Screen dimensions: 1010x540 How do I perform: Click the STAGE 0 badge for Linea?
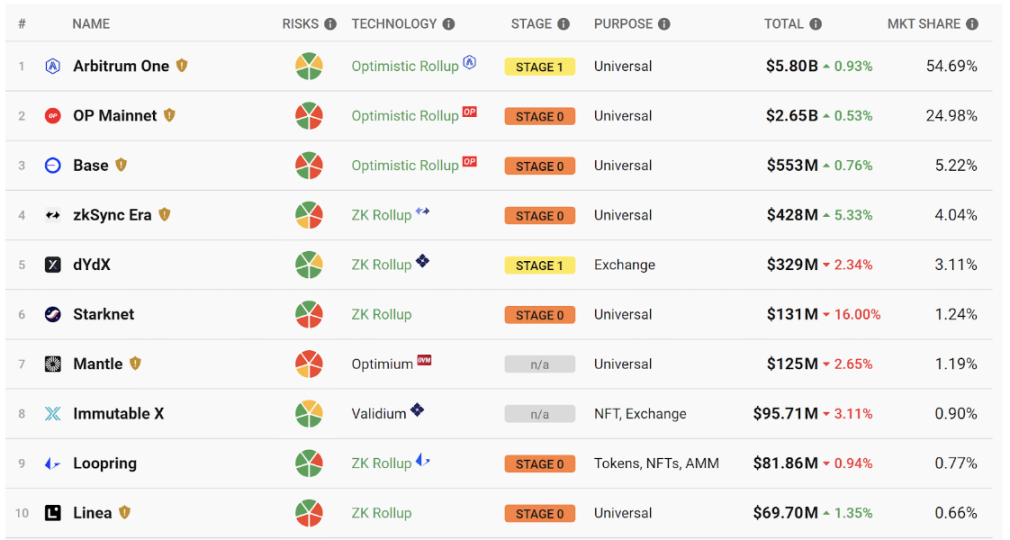pos(540,513)
